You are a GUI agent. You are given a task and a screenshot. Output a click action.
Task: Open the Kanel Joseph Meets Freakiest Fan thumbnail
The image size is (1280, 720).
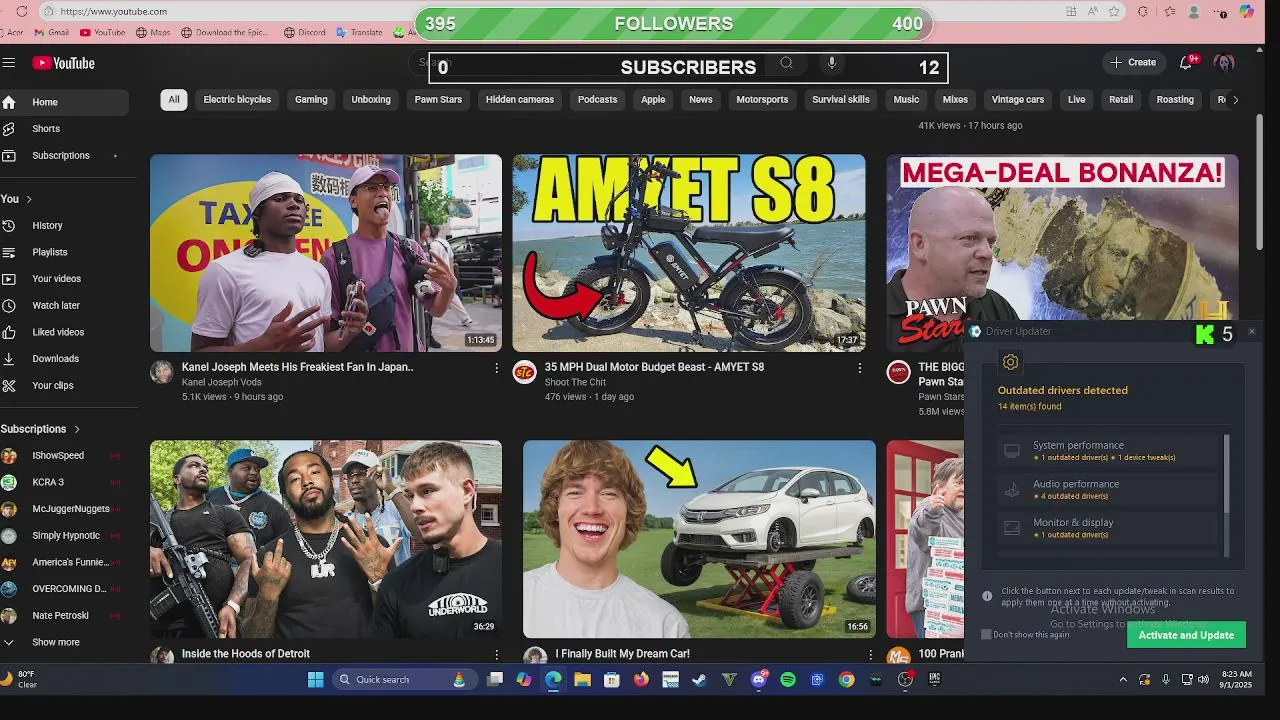click(x=326, y=253)
